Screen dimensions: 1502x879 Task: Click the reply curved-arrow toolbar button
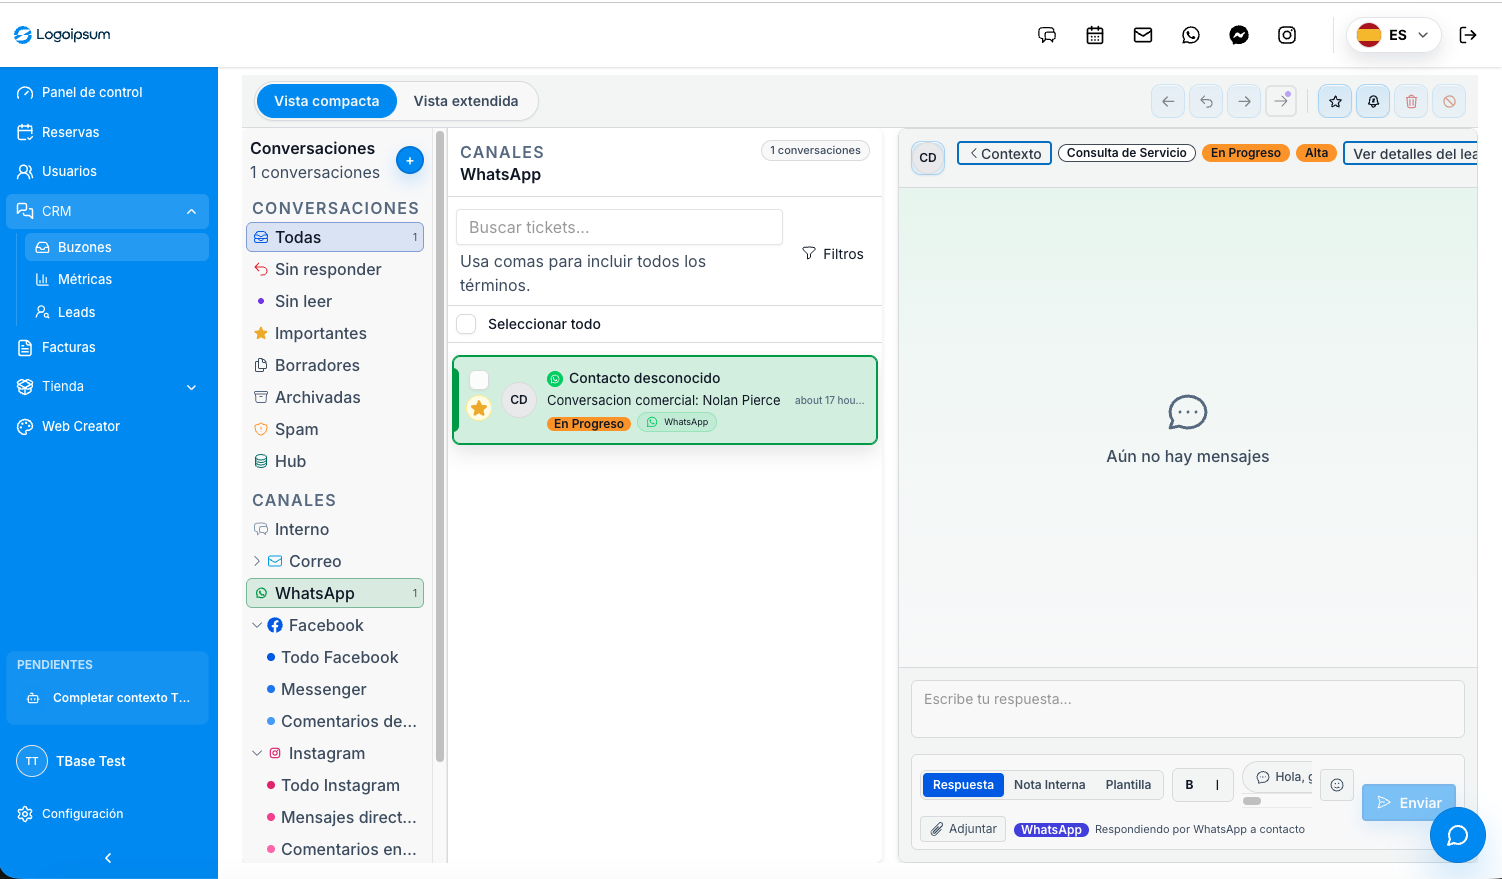(x=1206, y=101)
